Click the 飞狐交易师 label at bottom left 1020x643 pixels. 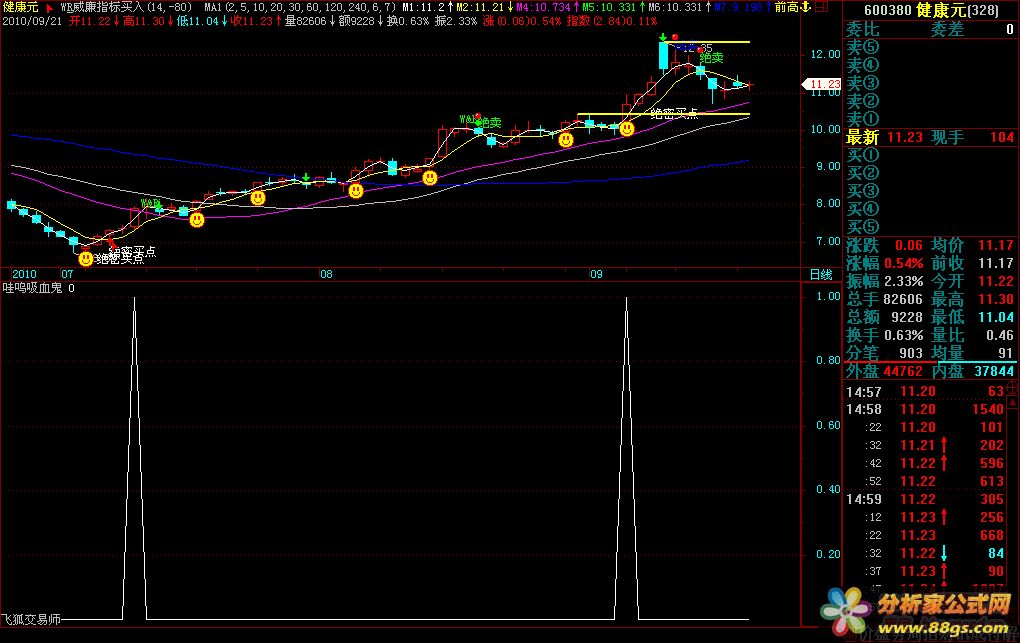pos(31,620)
